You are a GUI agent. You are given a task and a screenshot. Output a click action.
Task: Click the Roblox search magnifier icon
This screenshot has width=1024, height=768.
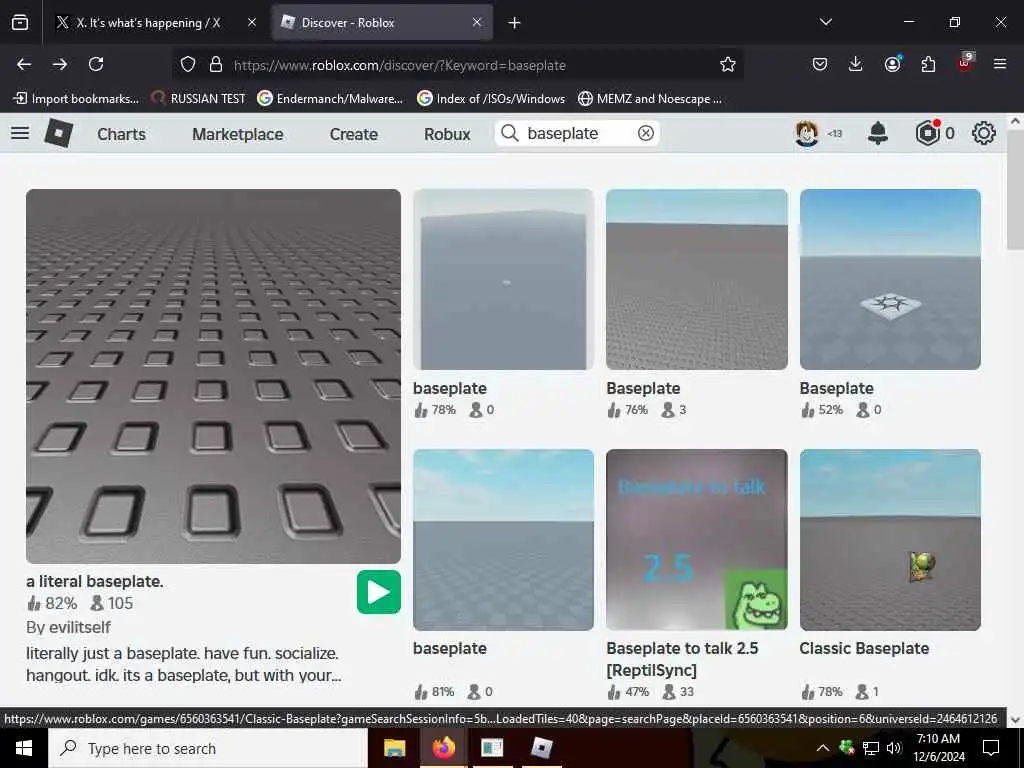[509, 133]
